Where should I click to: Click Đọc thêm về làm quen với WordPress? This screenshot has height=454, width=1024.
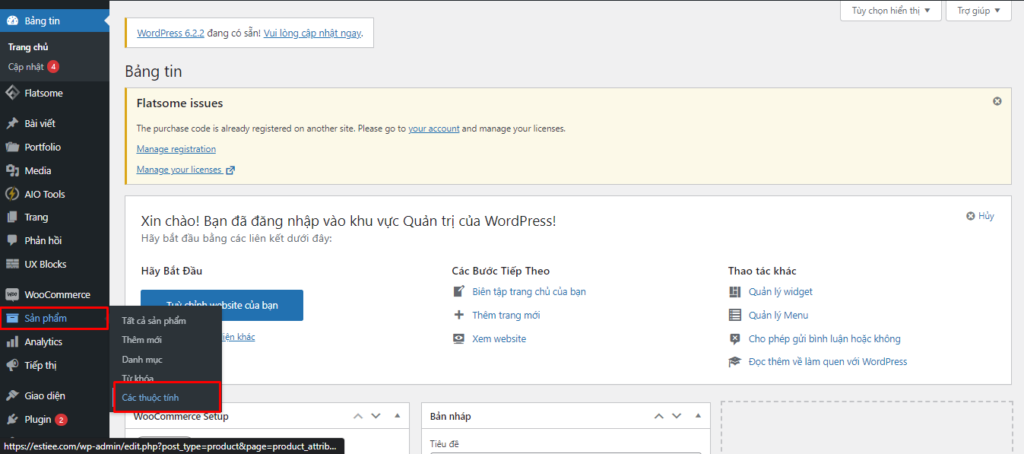click(827, 361)
